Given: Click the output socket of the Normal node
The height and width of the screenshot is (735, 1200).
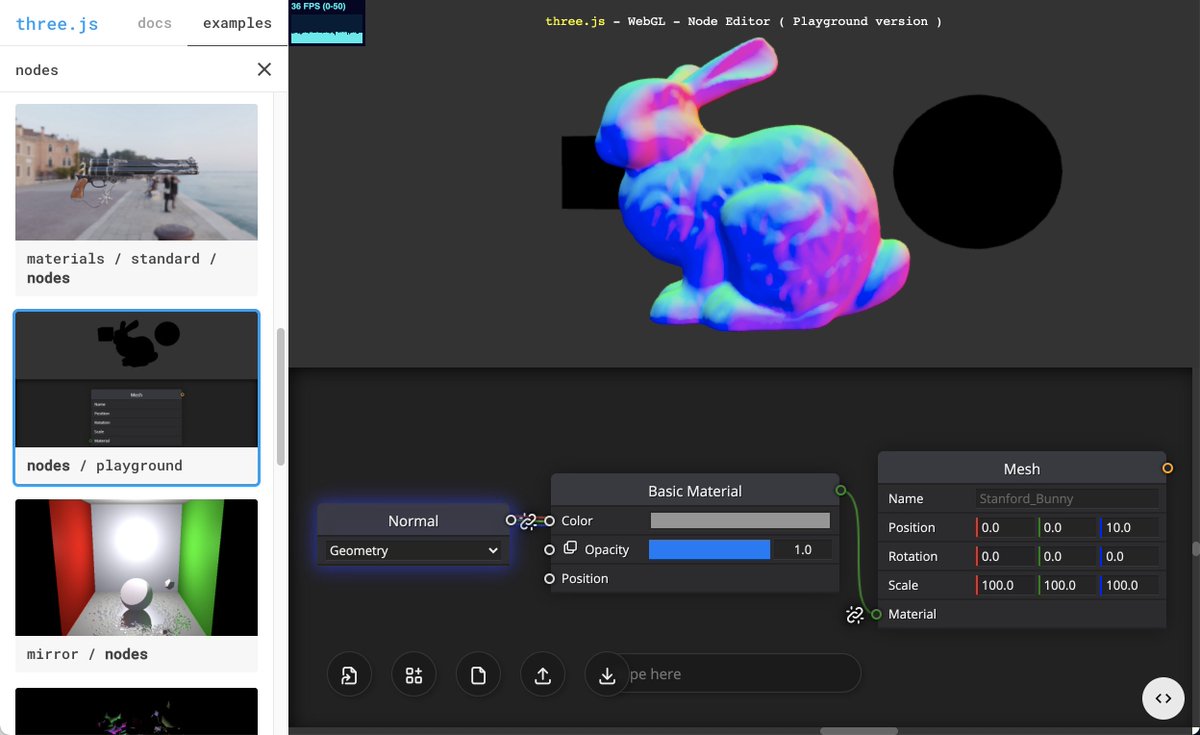Looking at the screenshot, I should click(x=510, y=520).
